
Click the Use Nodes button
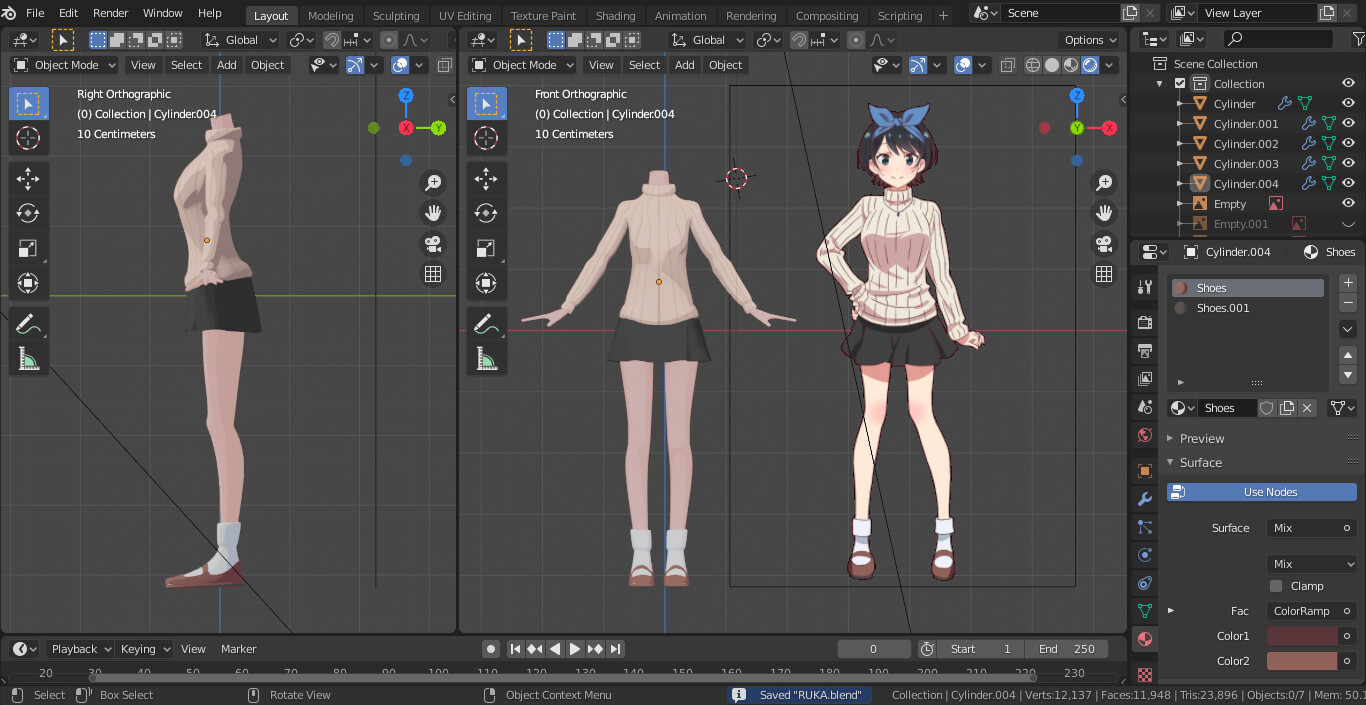point(1261,492)
